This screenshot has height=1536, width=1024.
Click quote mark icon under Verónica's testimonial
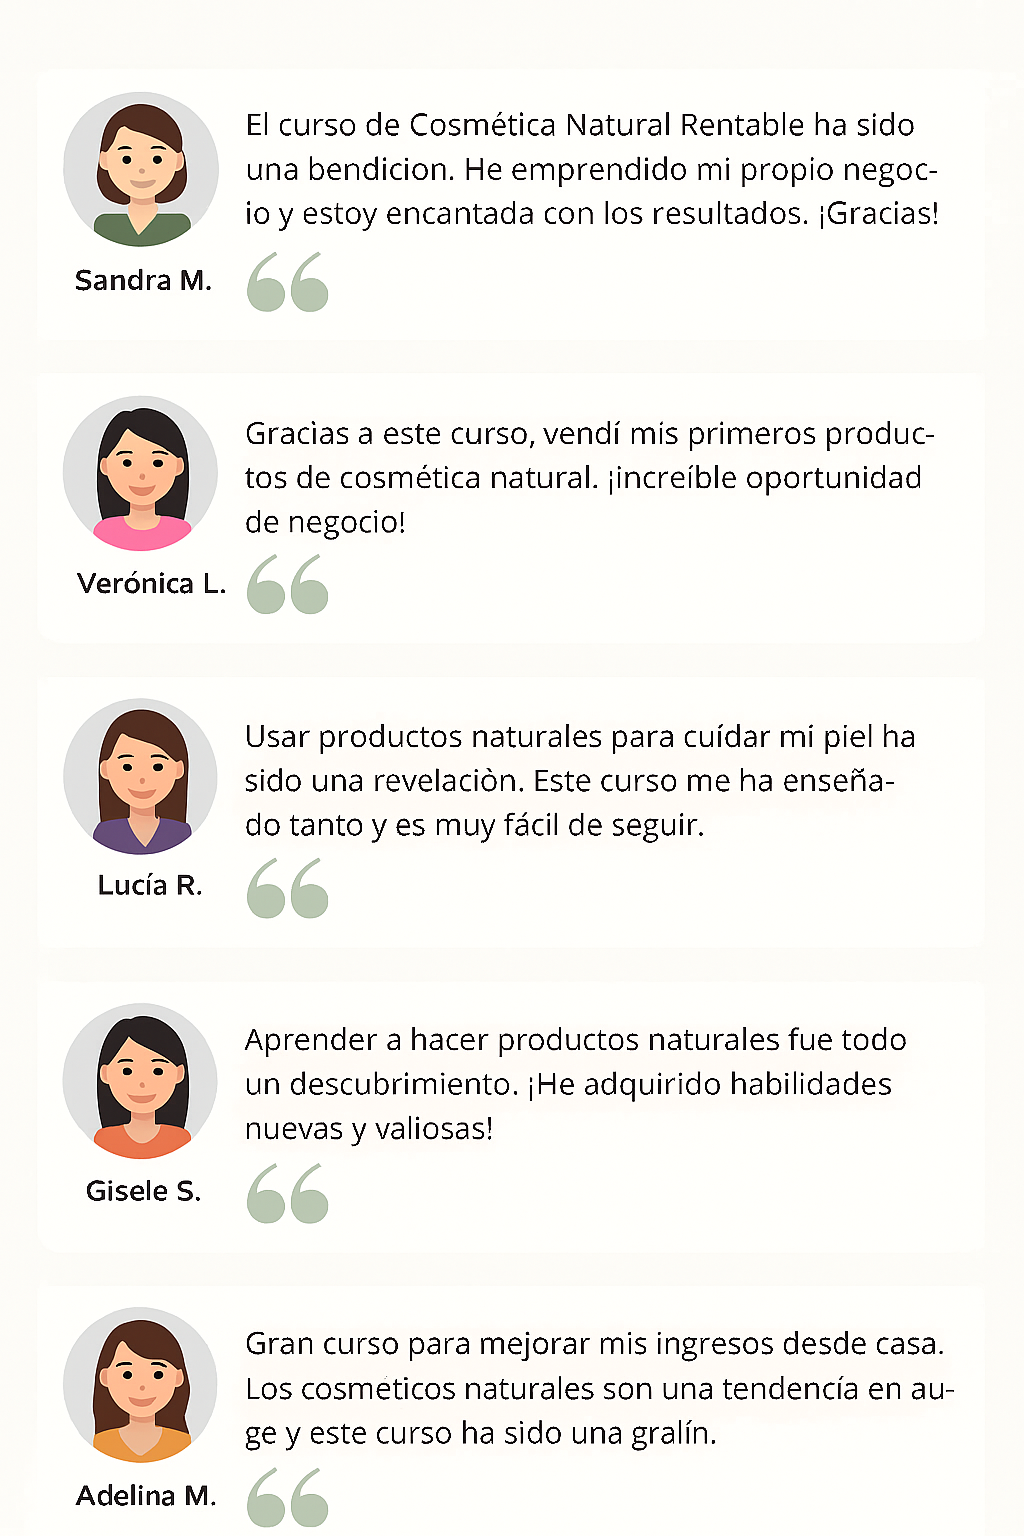288,585
